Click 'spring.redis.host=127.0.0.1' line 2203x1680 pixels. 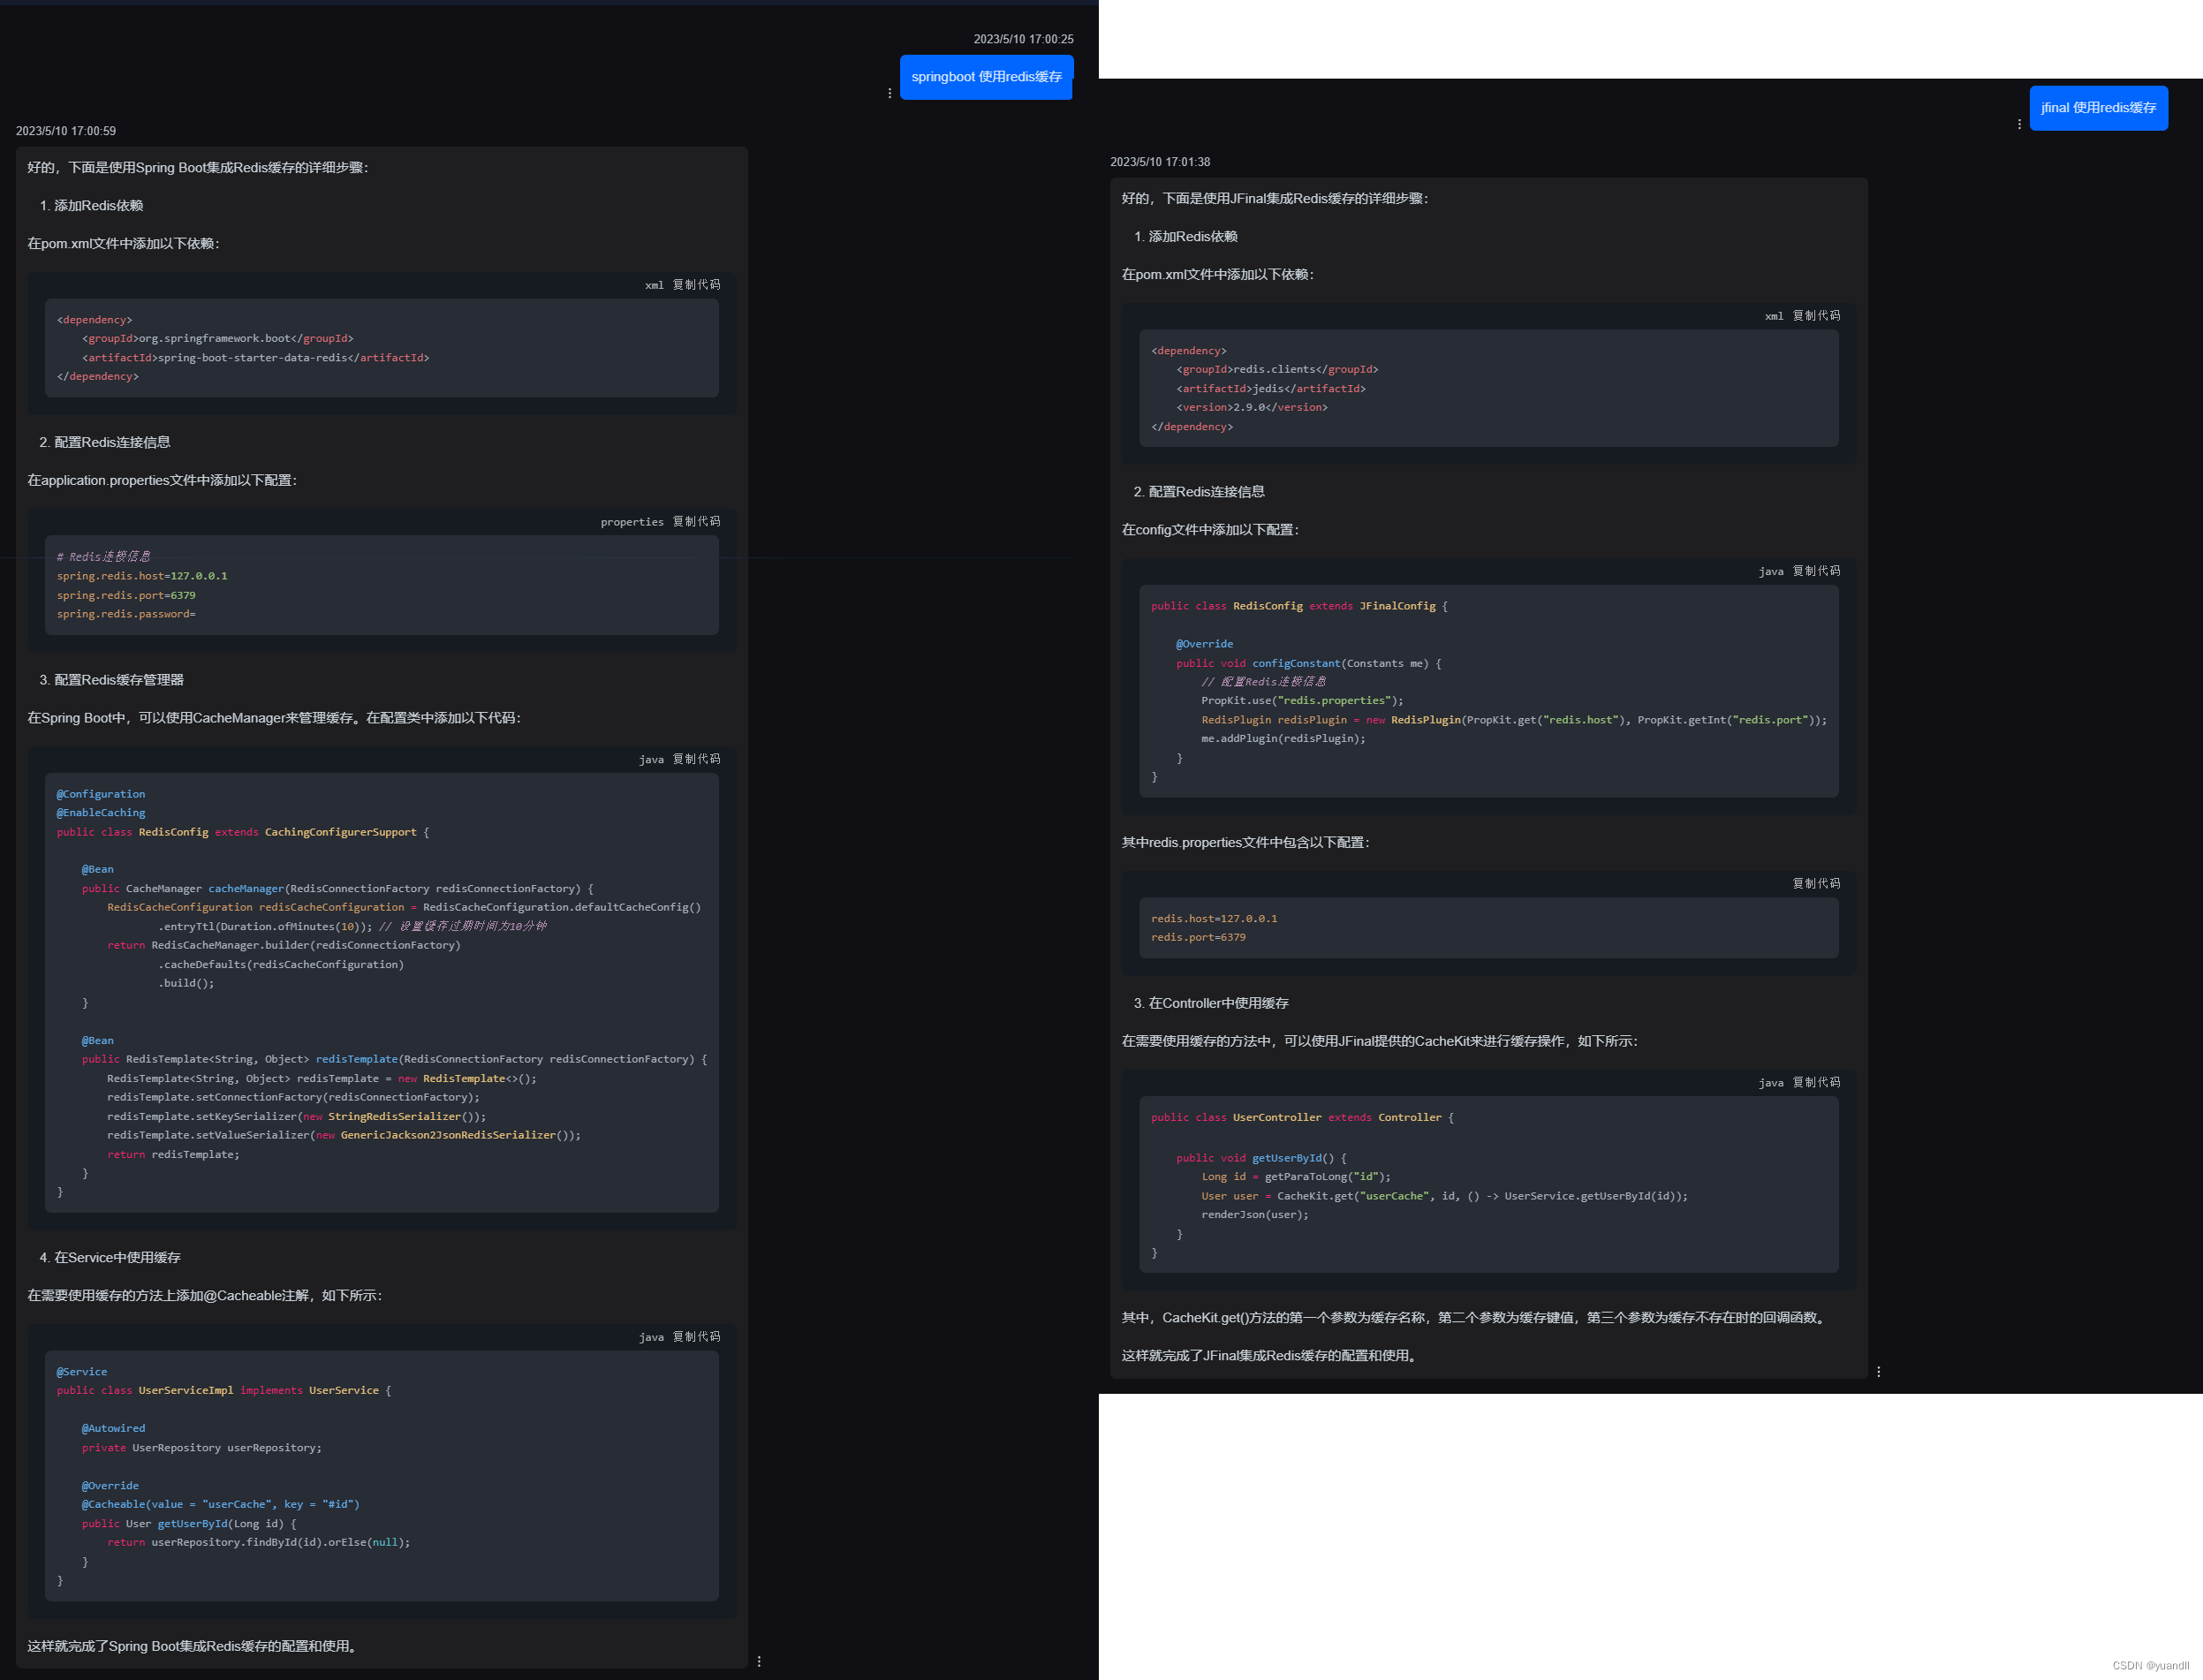tap(142, 576)
